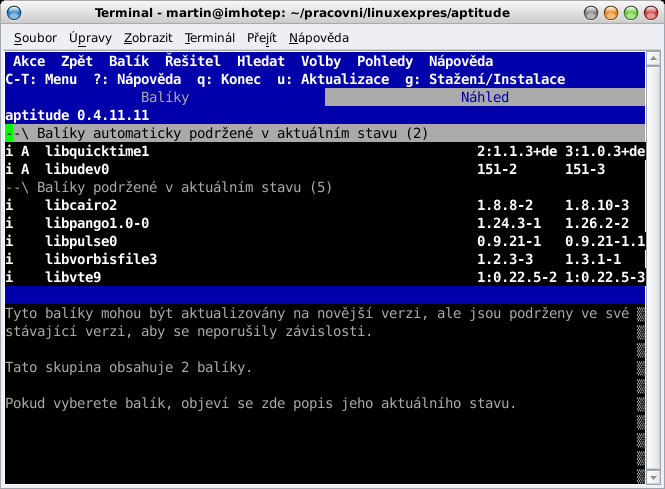Select the libvte9 package row
665x489 pixels.
(x=325, y=277)
